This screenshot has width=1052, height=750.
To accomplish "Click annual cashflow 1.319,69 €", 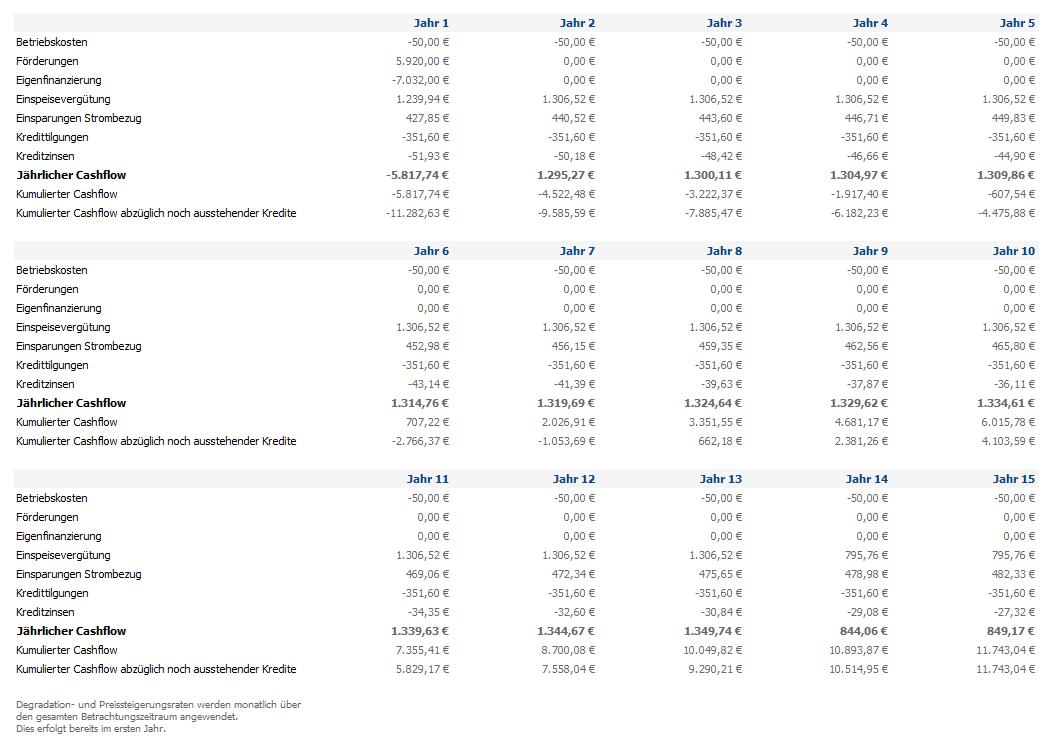I will [566, 403].
